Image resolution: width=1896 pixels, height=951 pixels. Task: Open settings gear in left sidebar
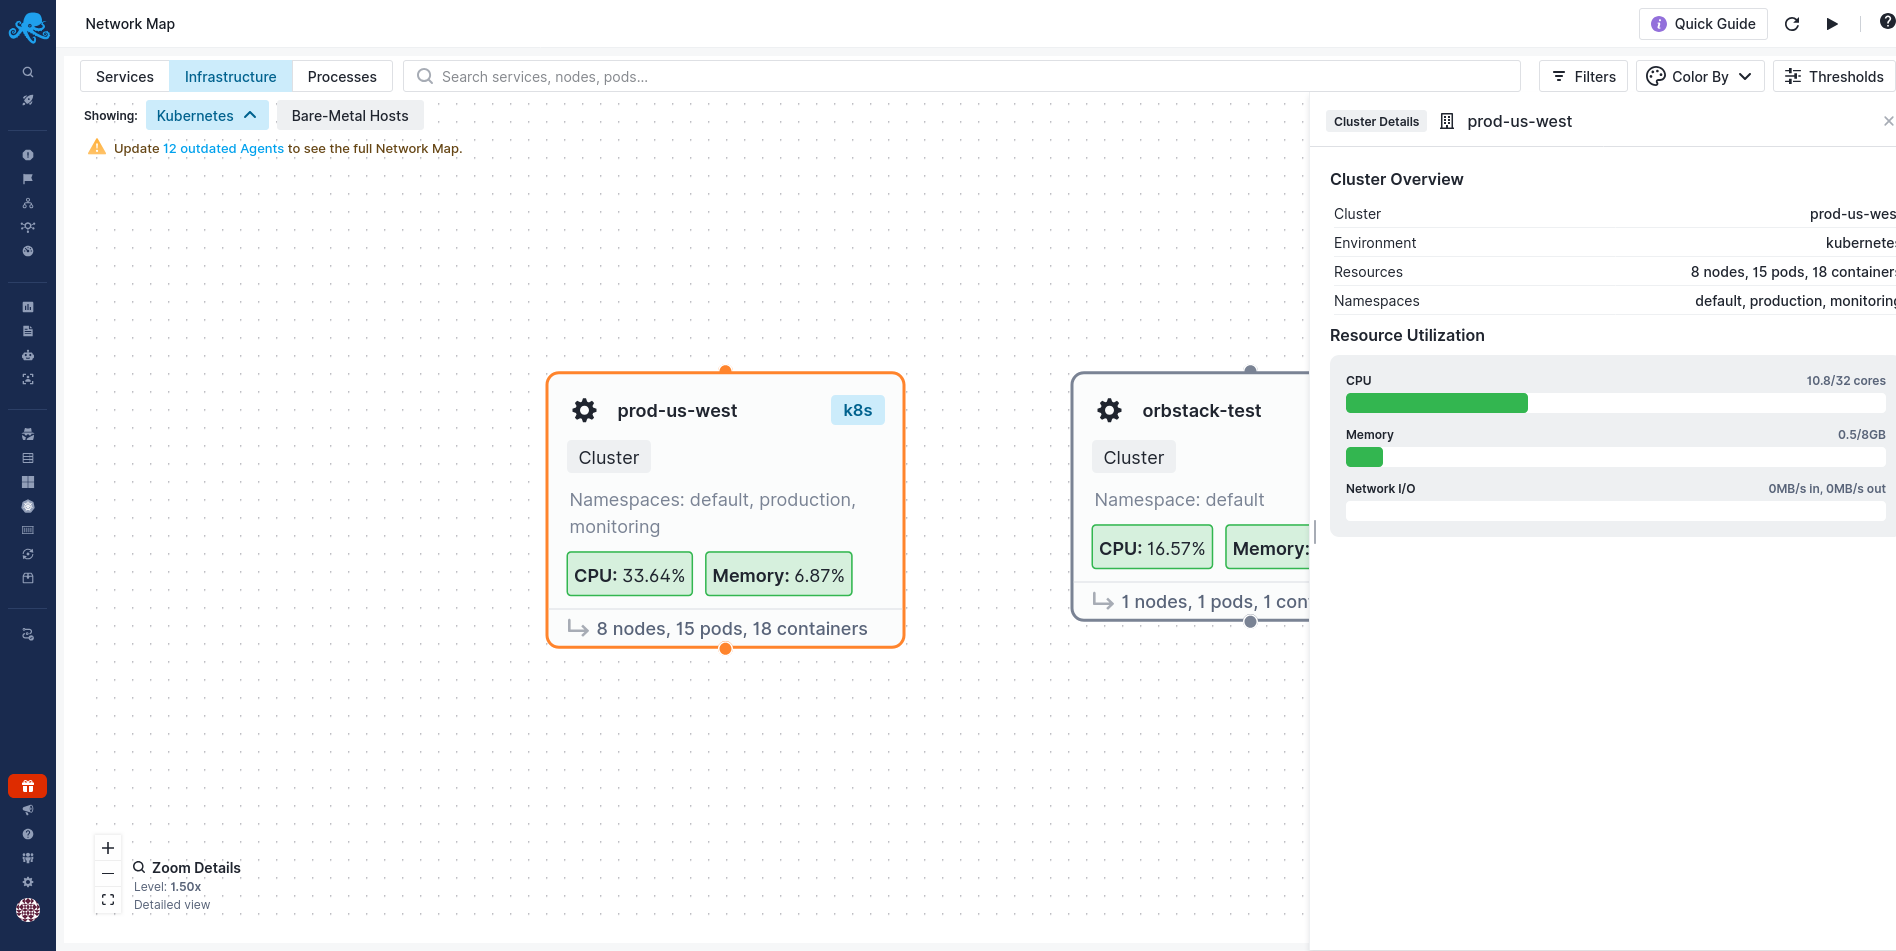28,882
